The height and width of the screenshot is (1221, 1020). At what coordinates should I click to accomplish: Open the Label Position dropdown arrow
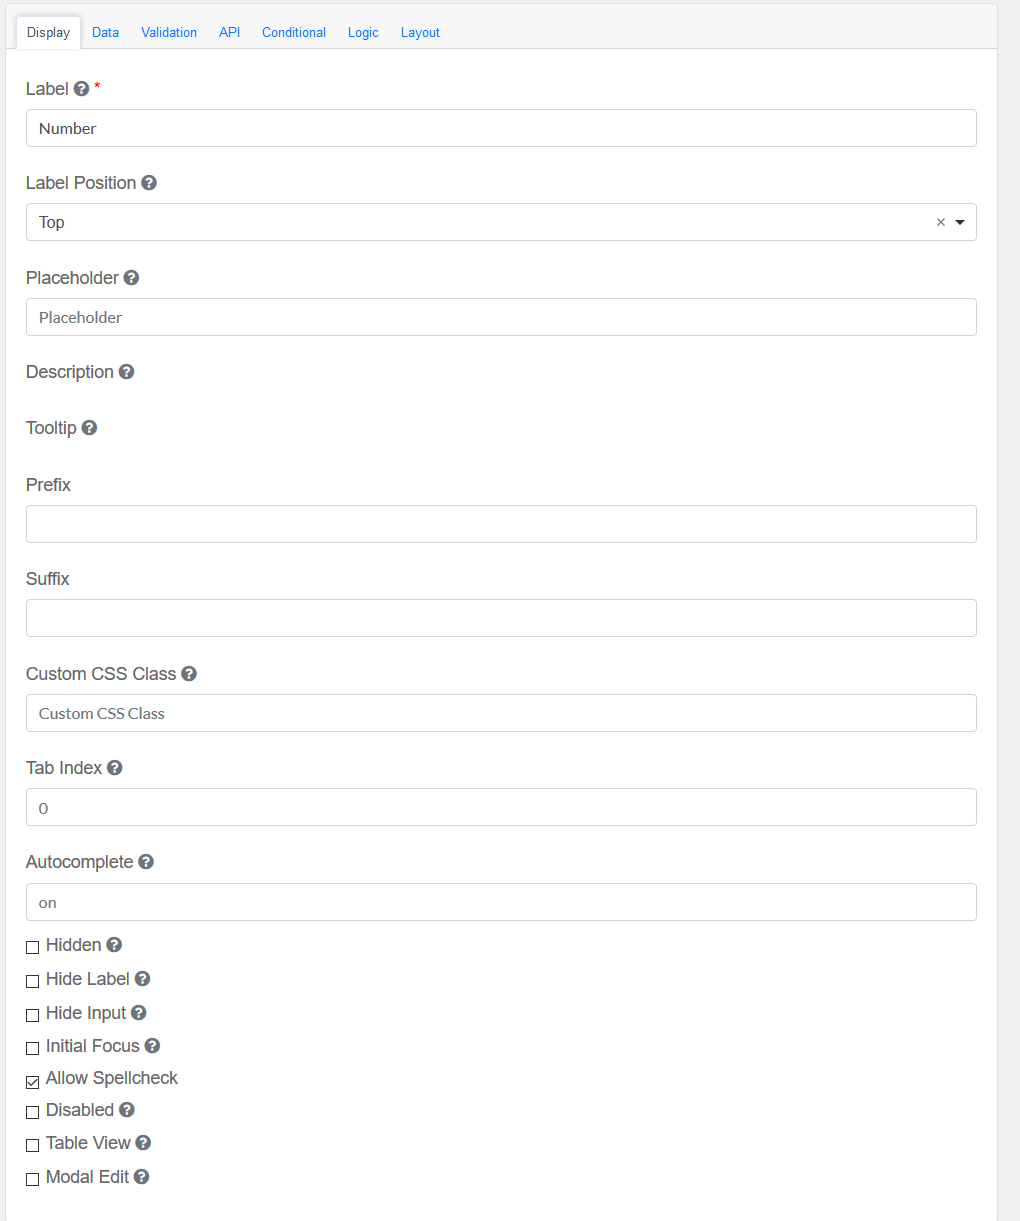[960, 222]
